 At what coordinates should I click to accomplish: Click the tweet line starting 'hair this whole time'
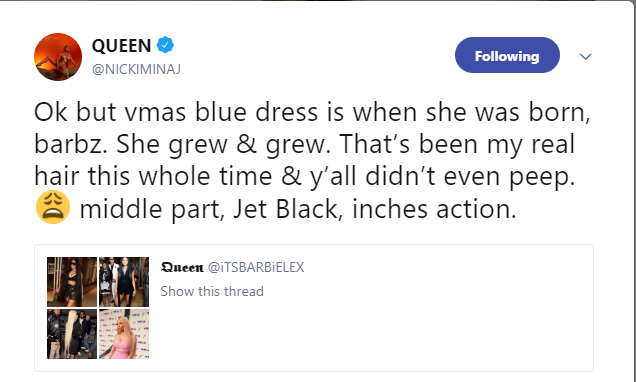tap(305, 177)
